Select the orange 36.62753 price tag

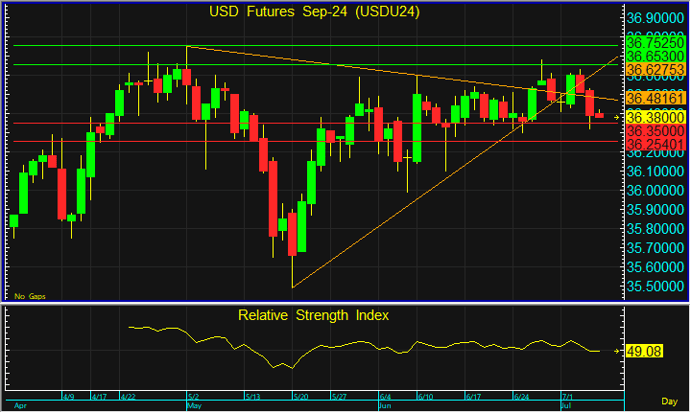point(653,70)
